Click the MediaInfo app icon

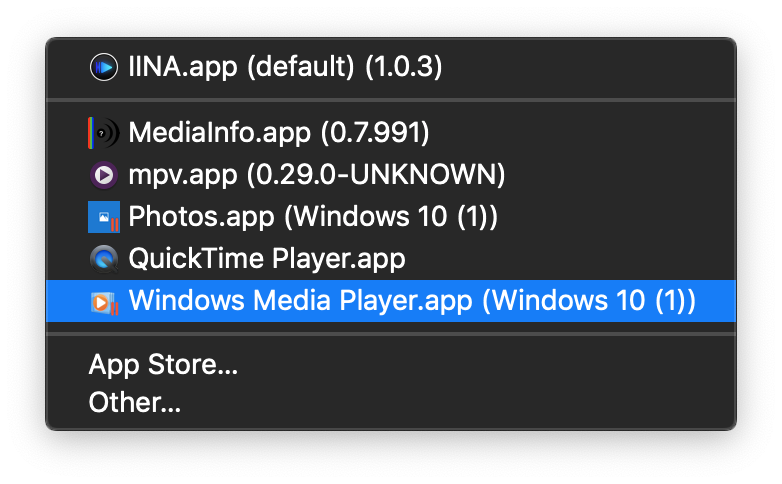pos(104,132)
